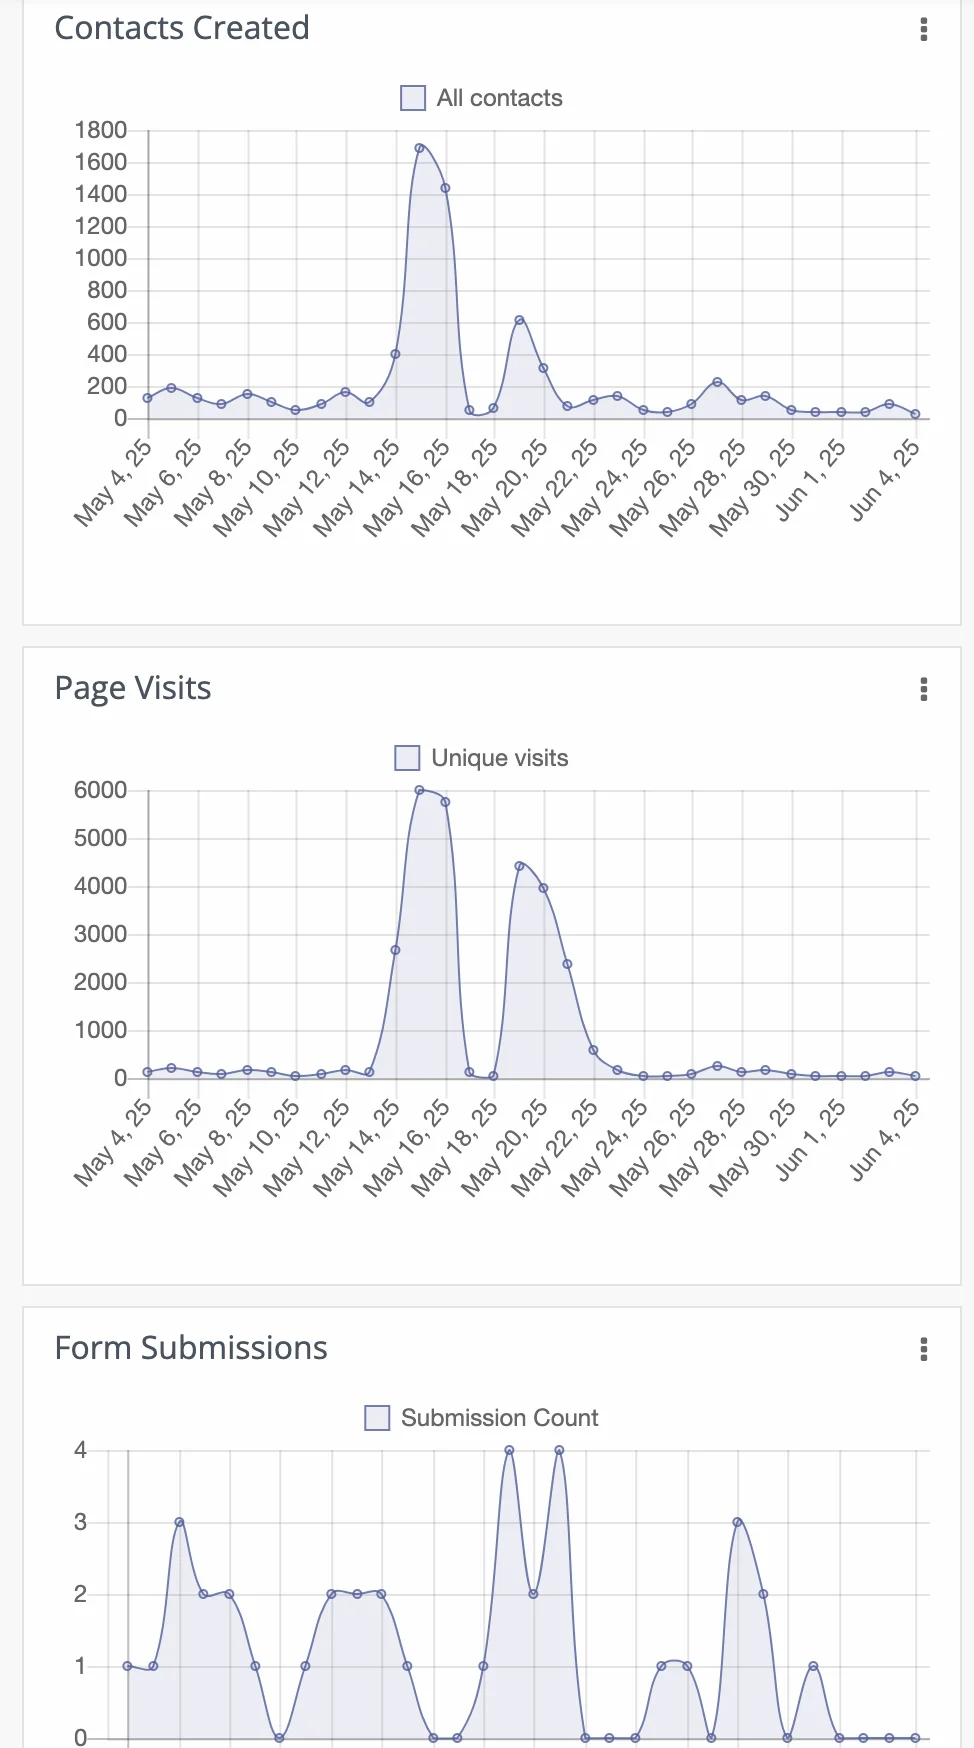Click the first Form Submissions peak at 4
The image size is (974, 1748).
[x=509, y=1450]
